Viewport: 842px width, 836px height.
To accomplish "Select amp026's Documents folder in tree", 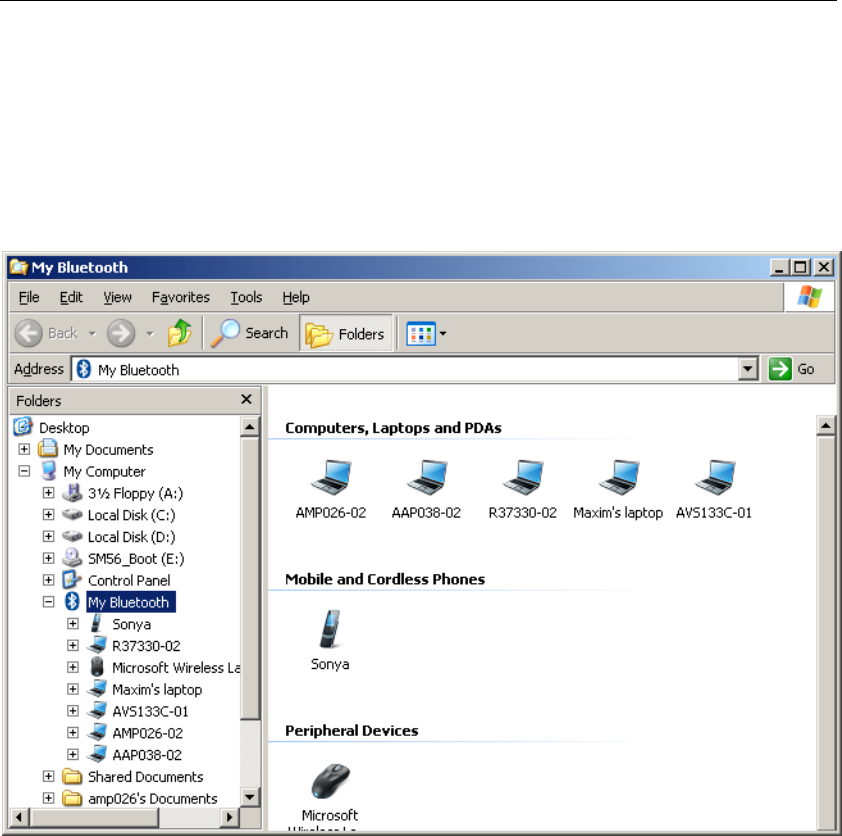I will click(x=153, y=799).
